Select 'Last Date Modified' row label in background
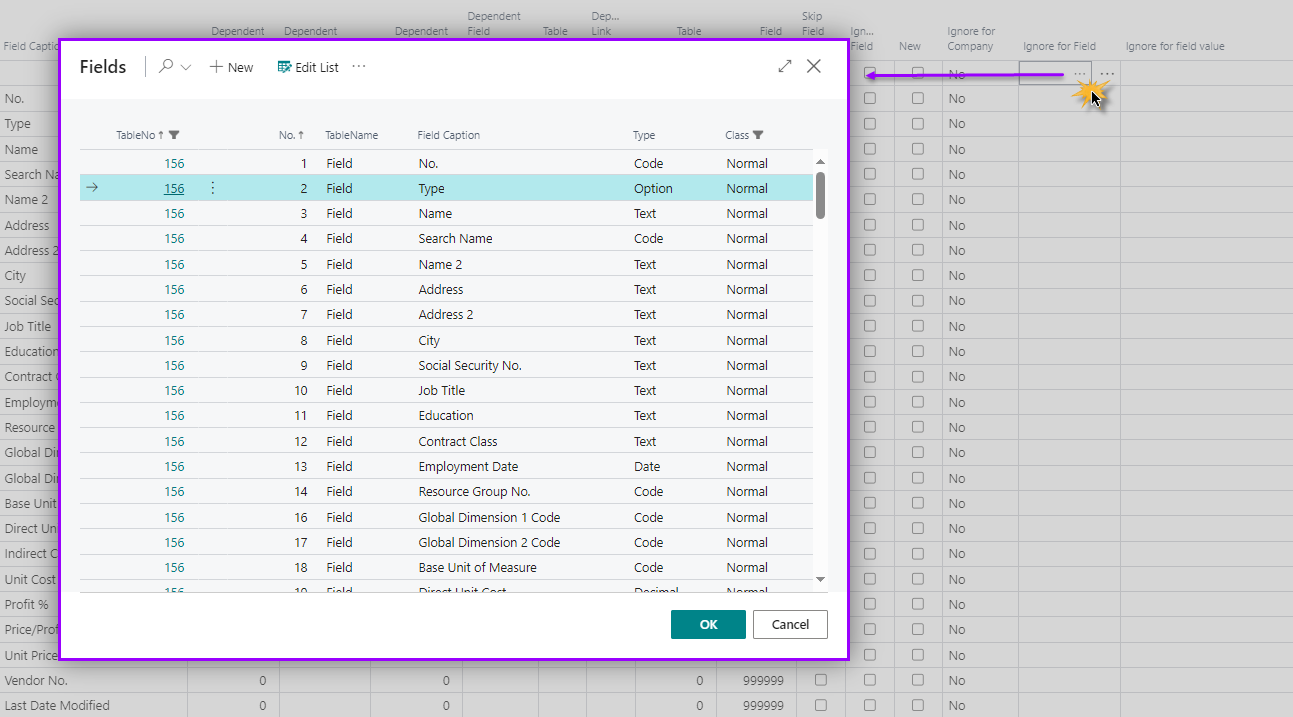1293x717 pixels. tap(57, 705)
